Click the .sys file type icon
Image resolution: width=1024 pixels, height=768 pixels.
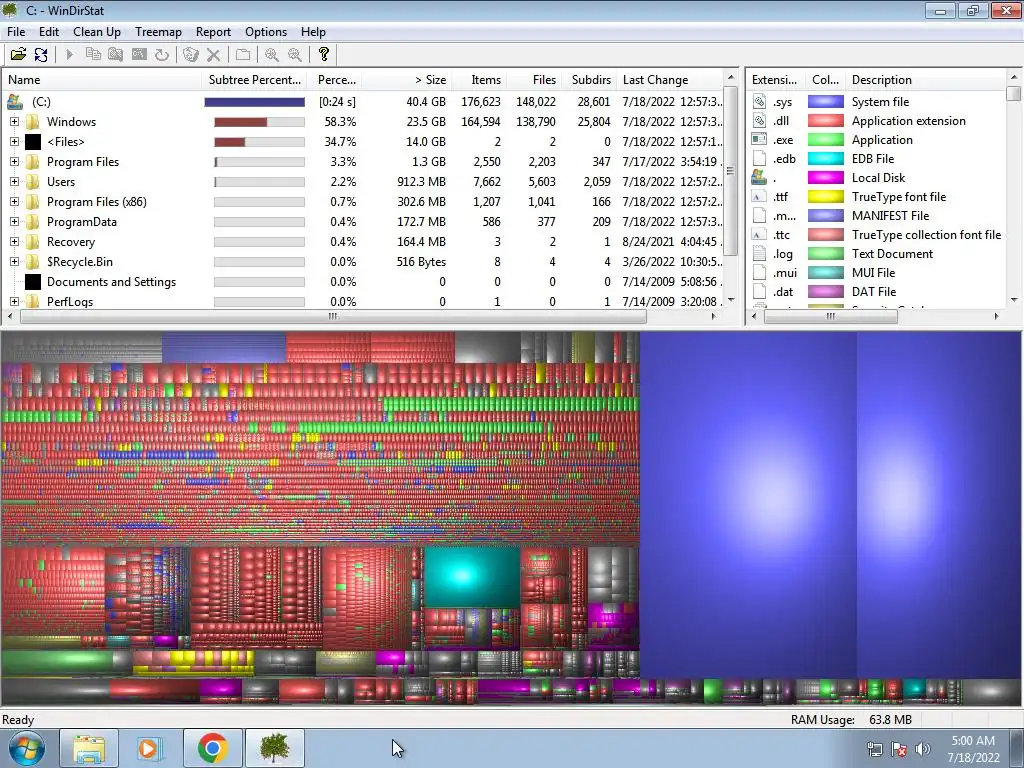click(760, 102)
